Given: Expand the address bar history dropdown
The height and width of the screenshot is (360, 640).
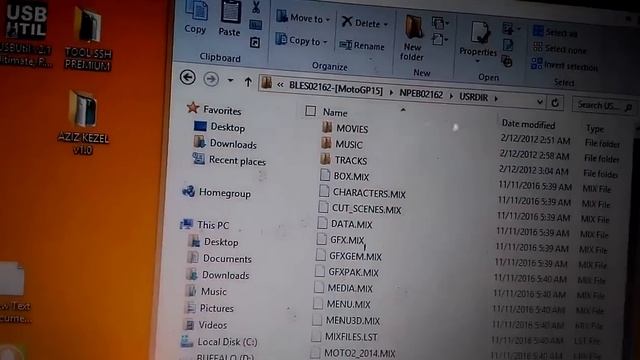Looking at the screenshot, I should (x=540, y=102).
